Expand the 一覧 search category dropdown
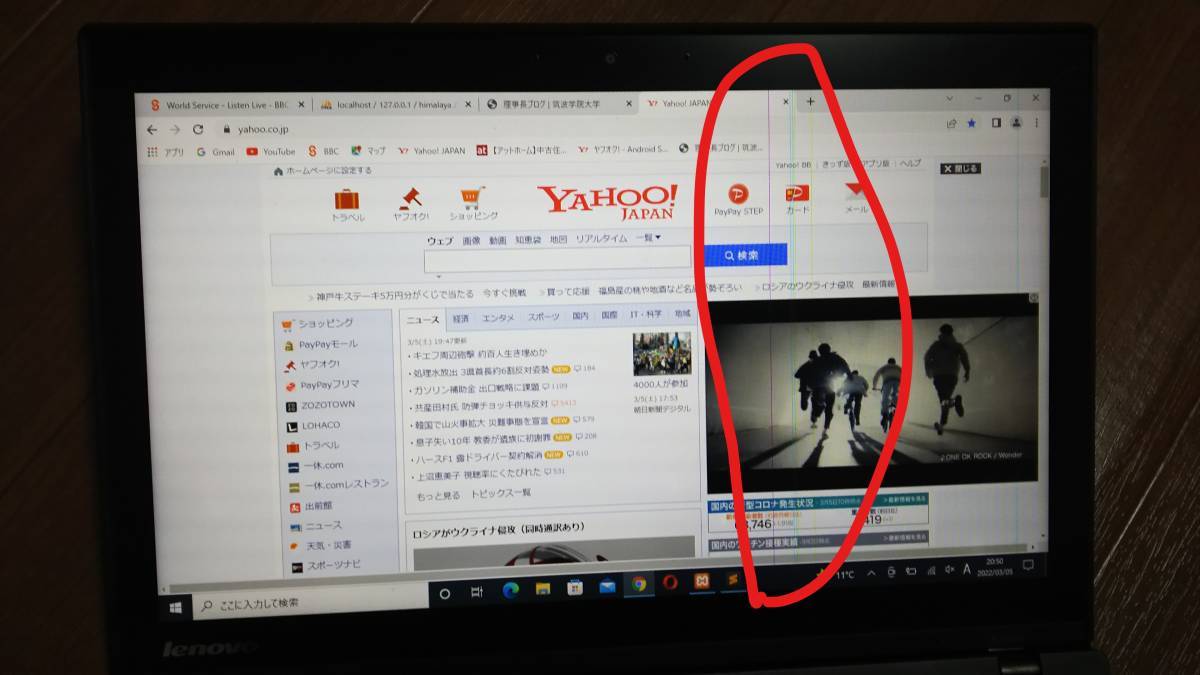Viewport: 1200px width, 675px height. click(x=648, y=238)
